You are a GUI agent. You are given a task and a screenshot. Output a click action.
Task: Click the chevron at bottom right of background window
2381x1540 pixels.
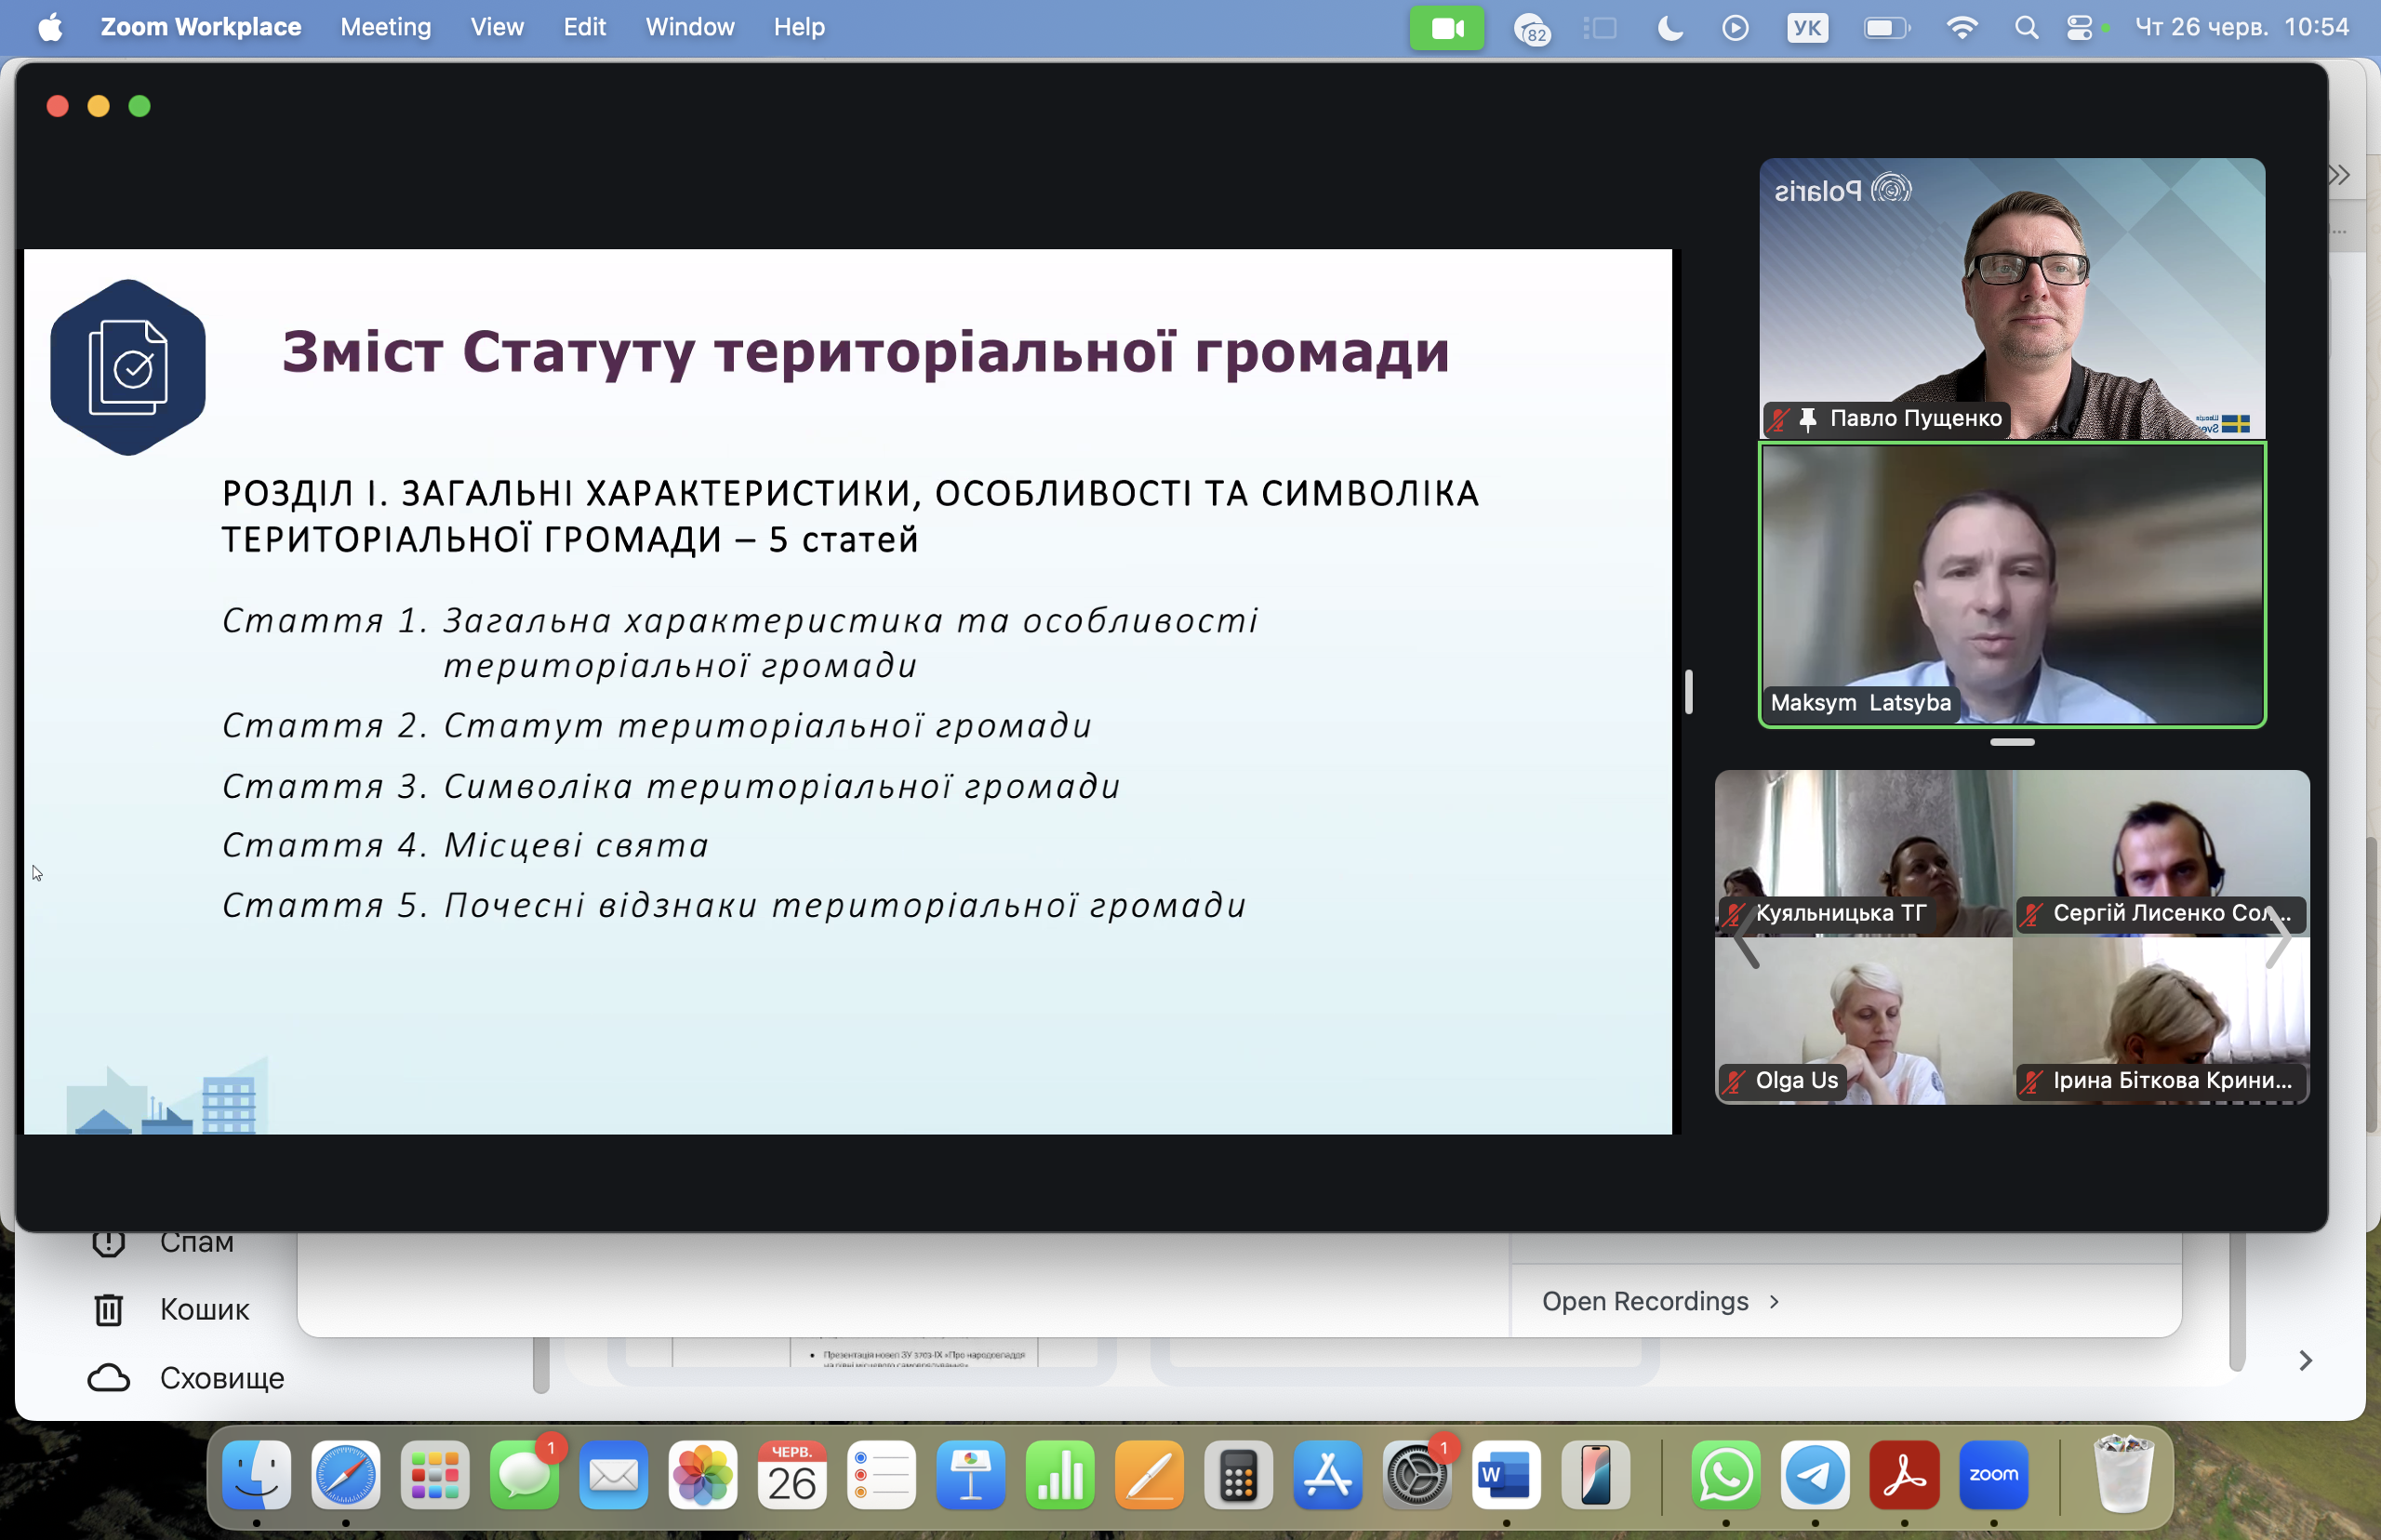click(x=2305, y=1361)
